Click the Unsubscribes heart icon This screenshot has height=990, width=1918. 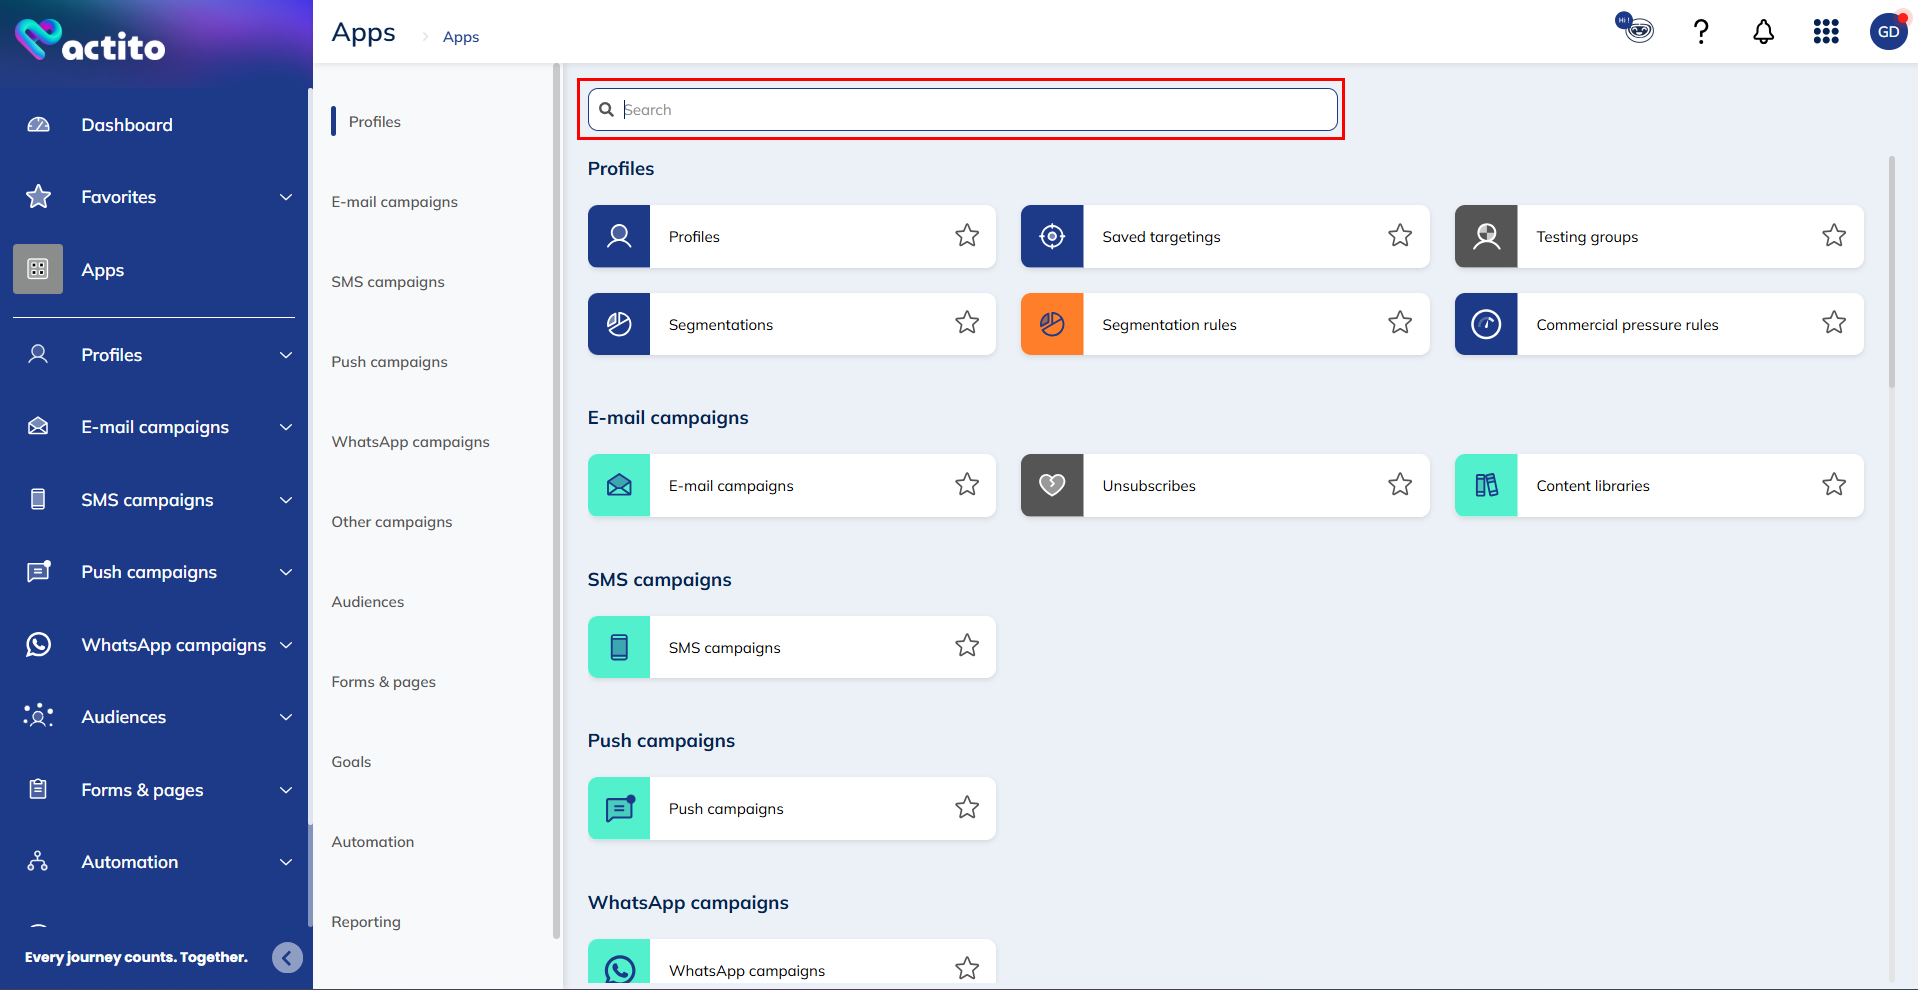(1052, 486)
